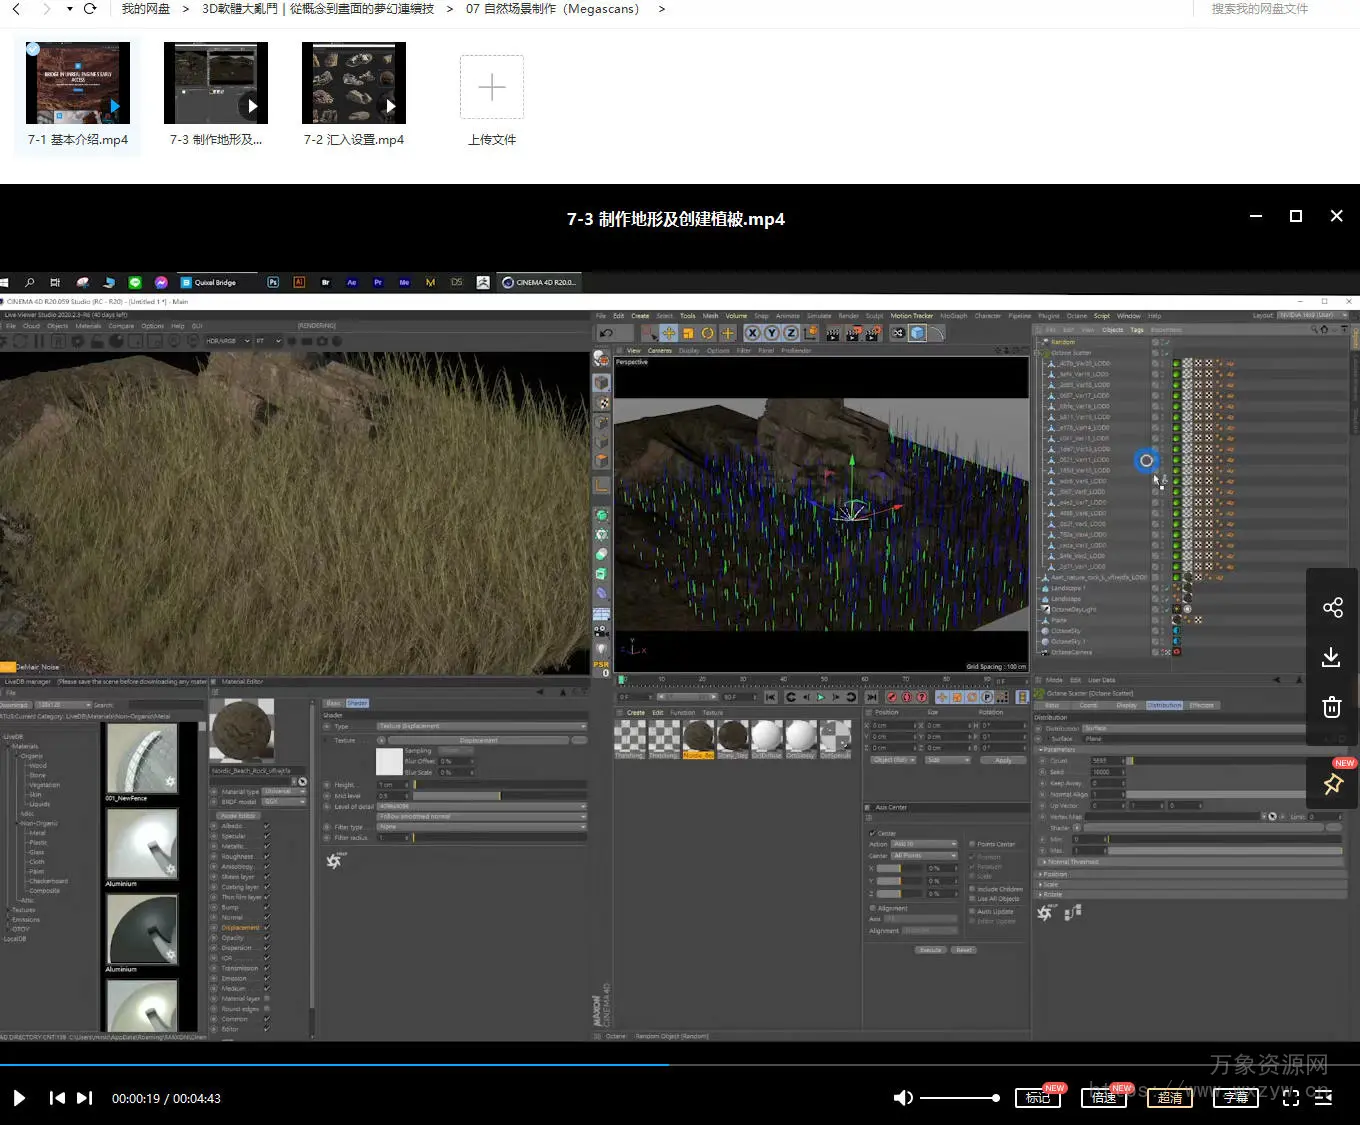Viewport: 1360px width, 1125px height.
Task: Mute the video with the speaker icon
Action: (x=902, y=1098)
